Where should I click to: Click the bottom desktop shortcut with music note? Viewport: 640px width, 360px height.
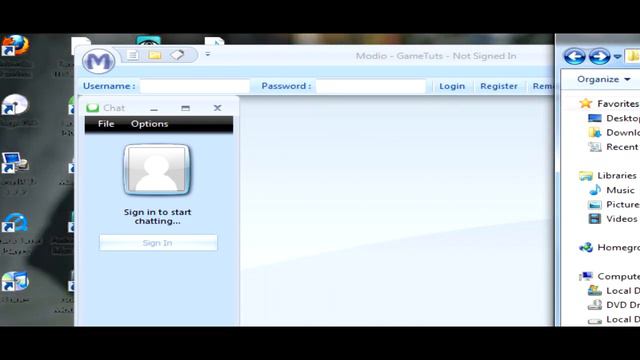coord(15,281)
